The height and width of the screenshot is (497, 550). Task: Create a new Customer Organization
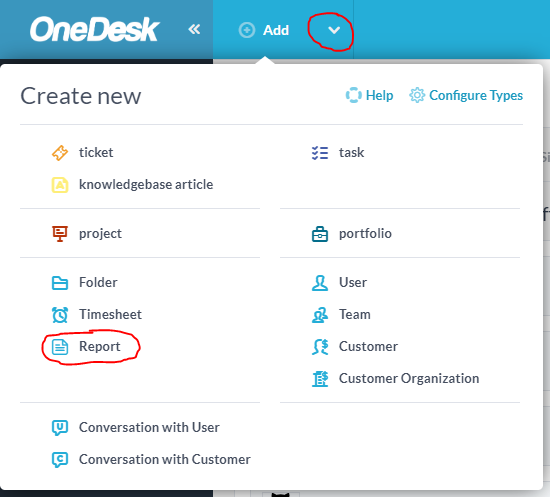coord(409,378)
